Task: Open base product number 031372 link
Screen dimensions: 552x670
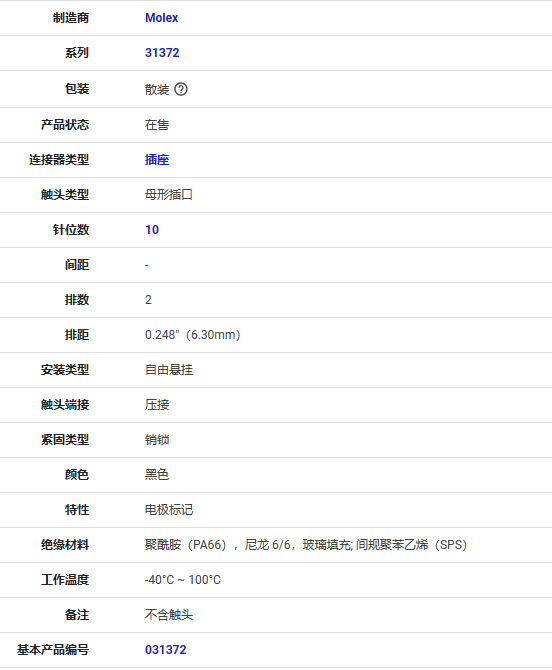Action: click(x=165, y=650)
